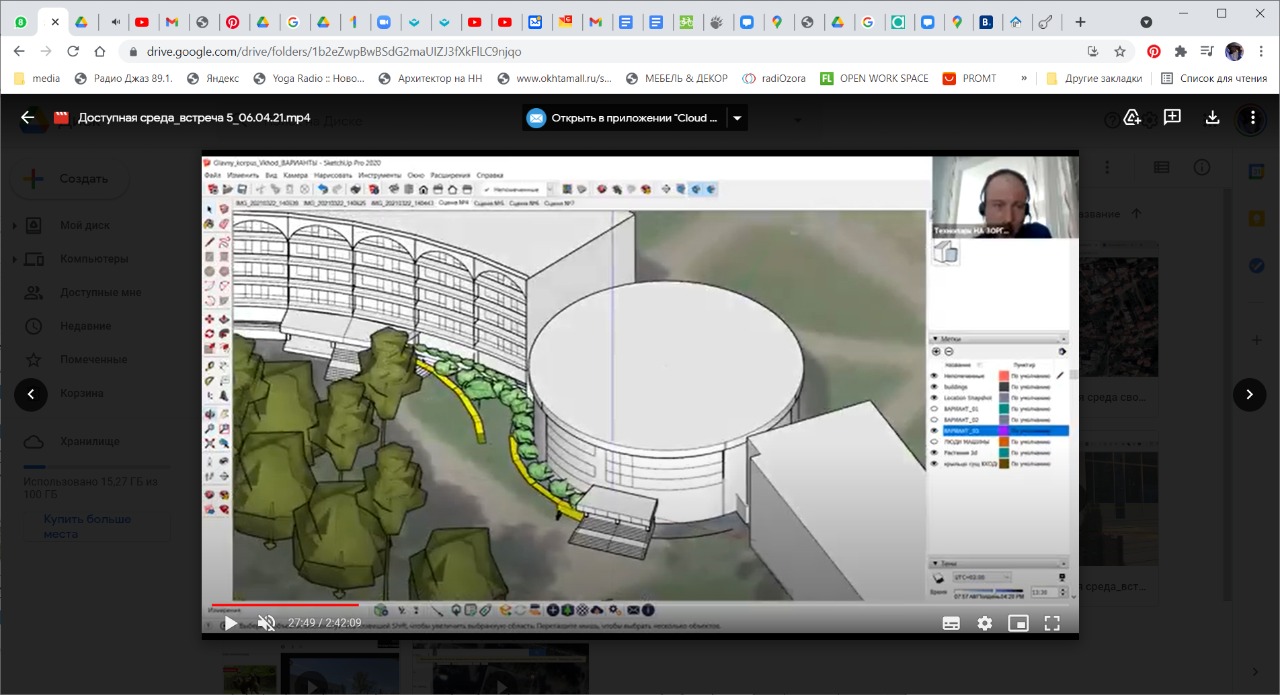The height and width of the screenshot is (695, 1280).
Task: Click the 27:49 / 2:42:09 time display
Action: coord(325,623)
